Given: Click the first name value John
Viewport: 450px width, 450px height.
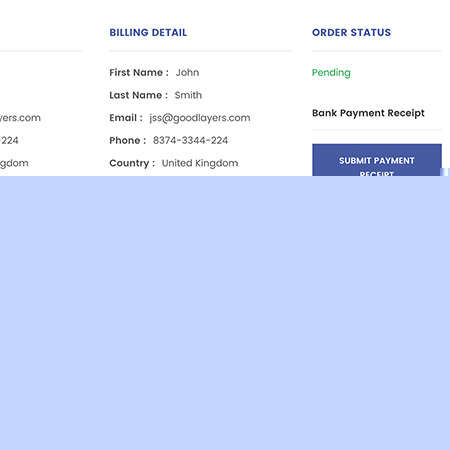Looking at the screenshot, I should tap(187, 73).
